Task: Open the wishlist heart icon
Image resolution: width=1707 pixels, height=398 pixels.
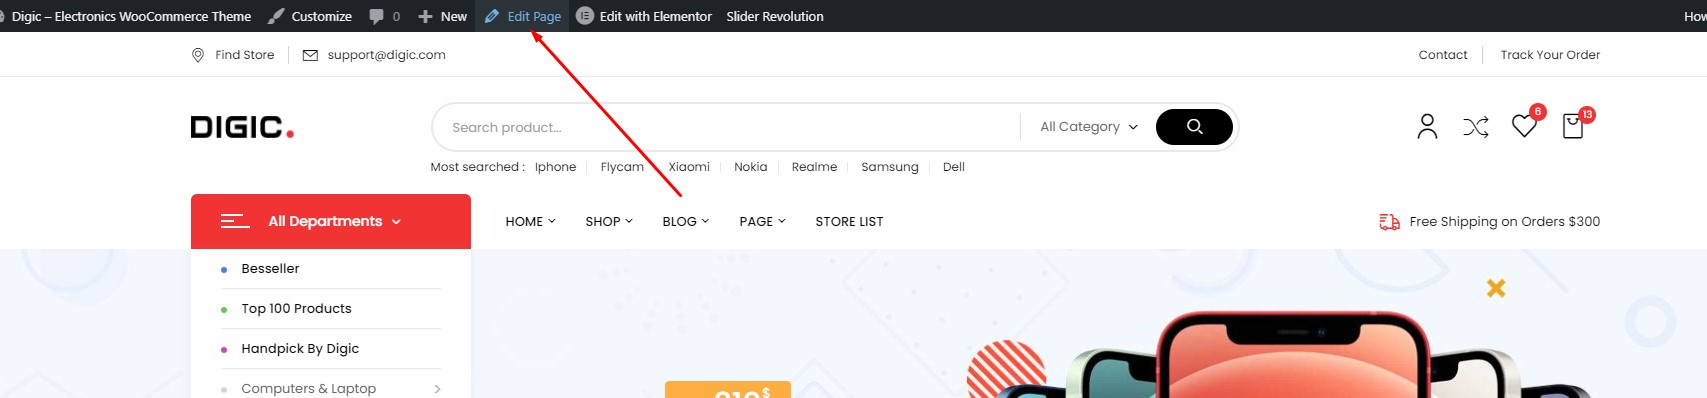Action: tap(1524, 126)
